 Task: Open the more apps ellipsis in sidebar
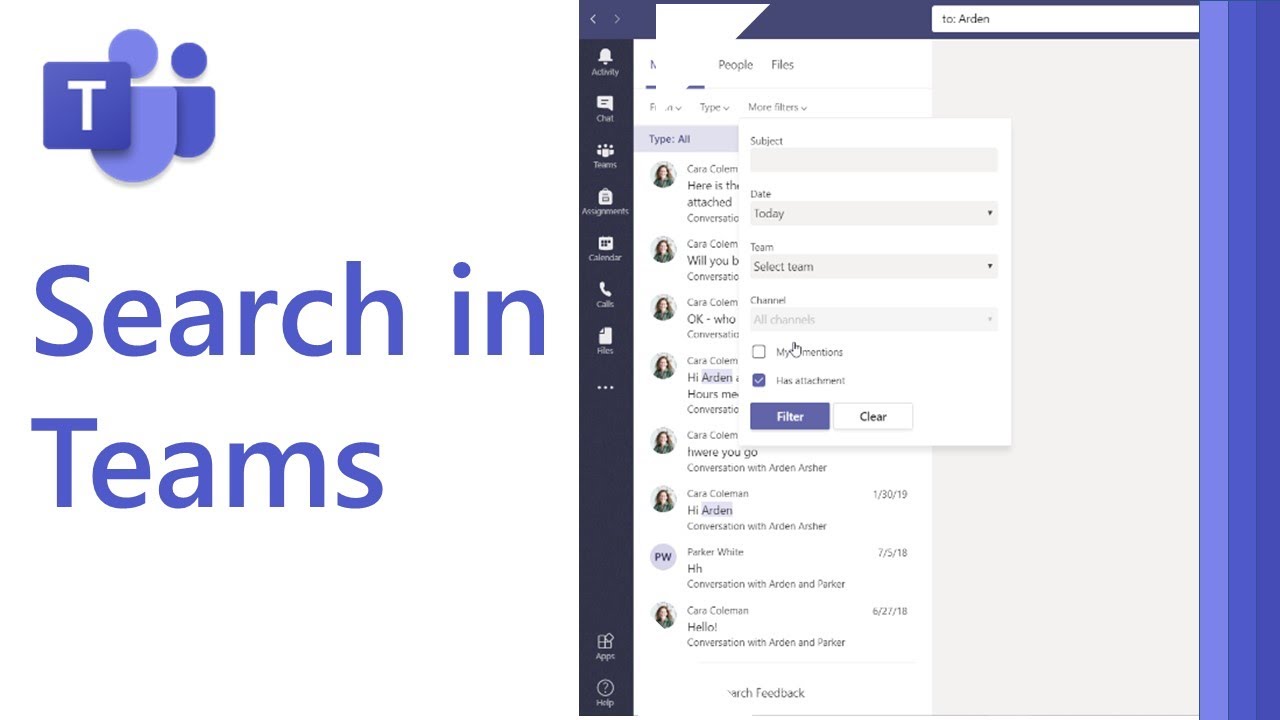coord(605,387)
